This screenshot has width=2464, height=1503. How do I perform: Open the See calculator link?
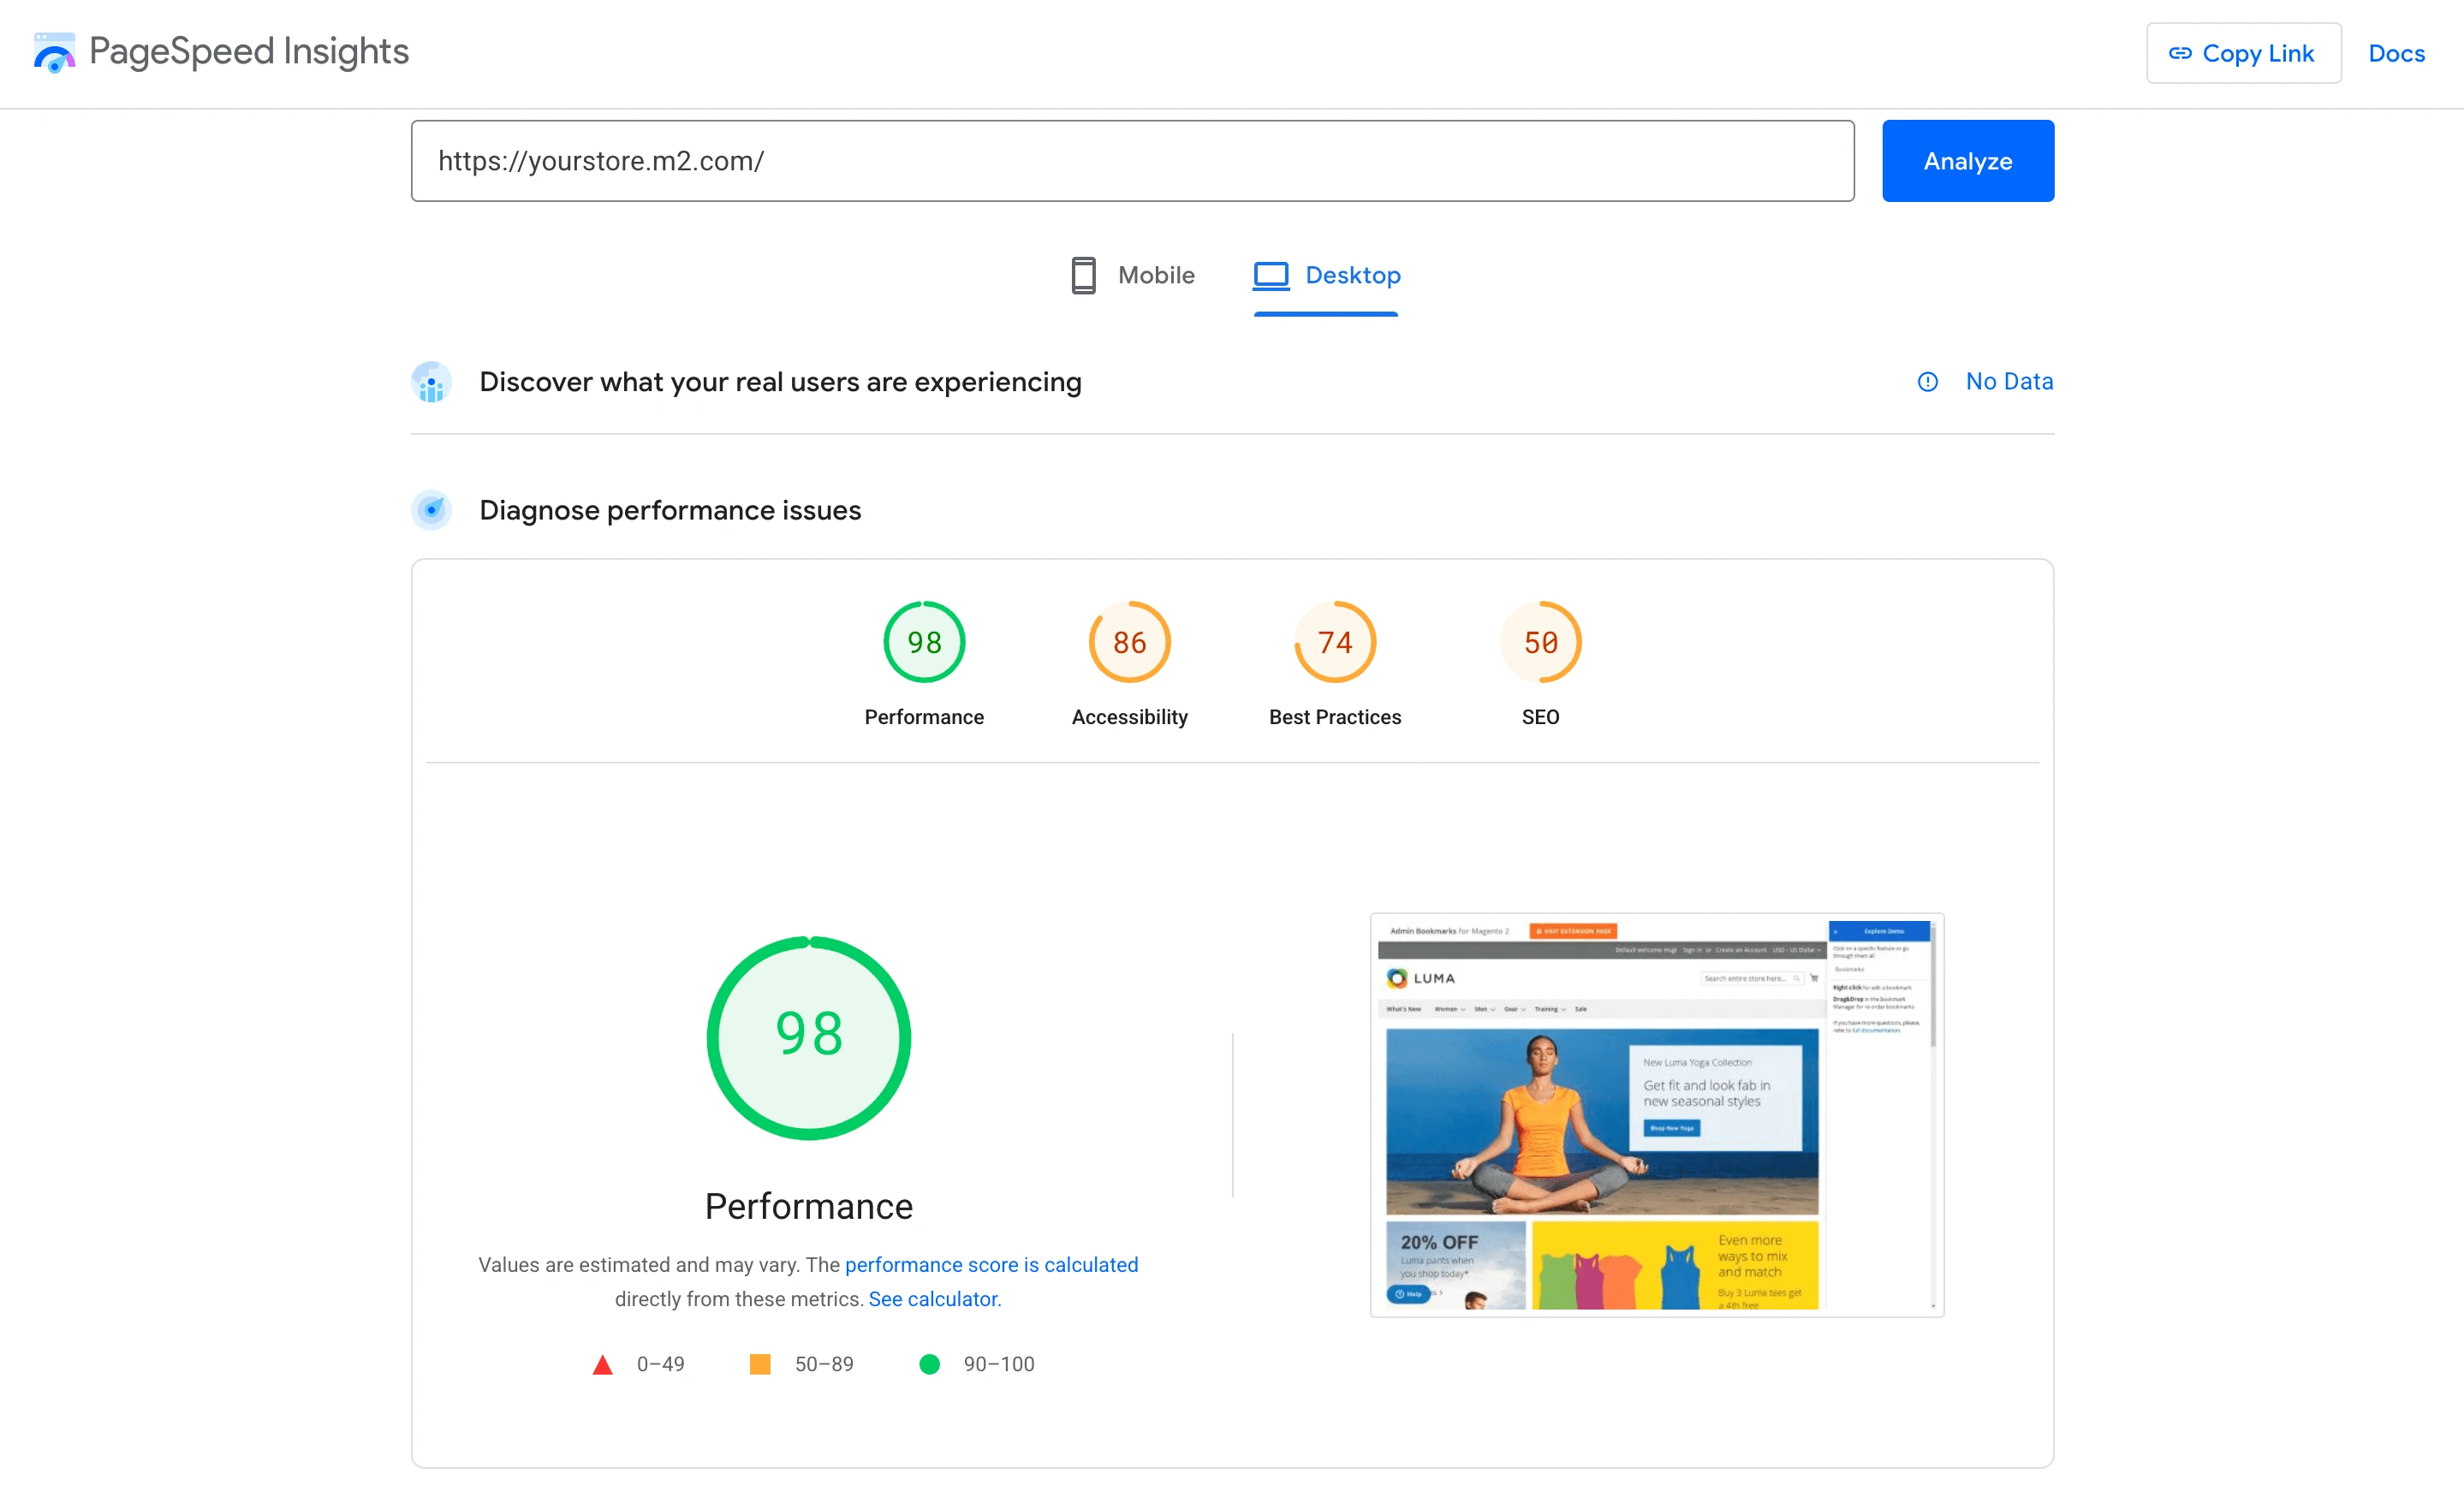(x=934, y=1298)
